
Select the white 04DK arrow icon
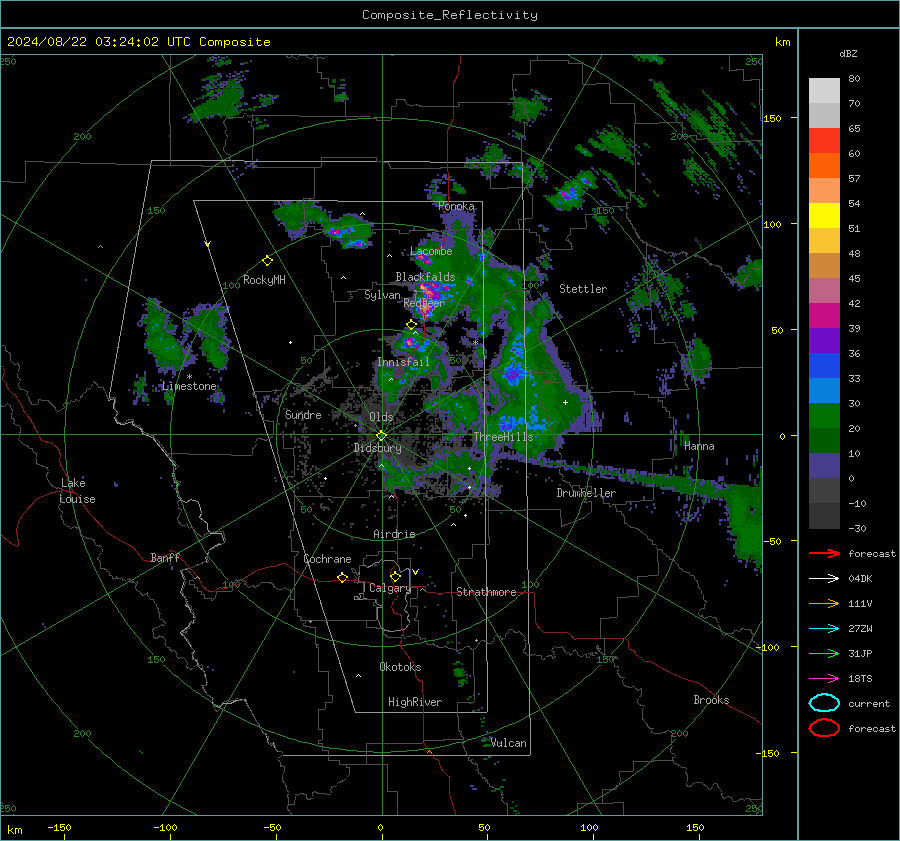(x=824, y=579)
